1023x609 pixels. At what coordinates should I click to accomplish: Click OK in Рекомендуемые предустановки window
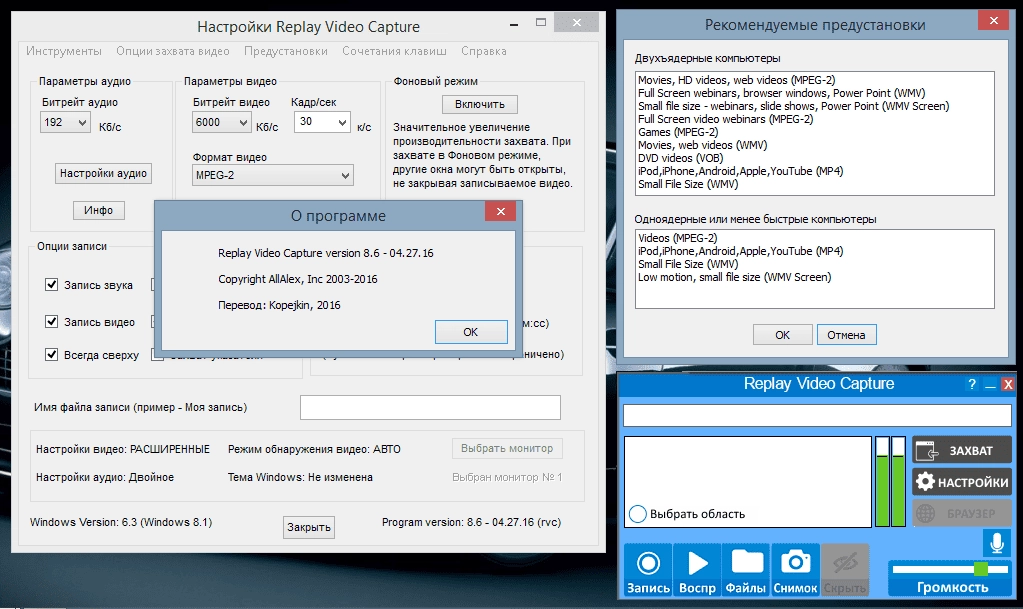coord(782,335)
